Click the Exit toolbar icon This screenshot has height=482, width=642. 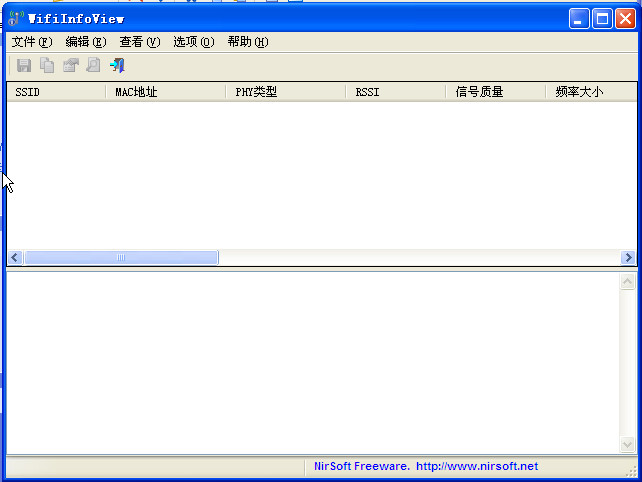tap(117, 66)
